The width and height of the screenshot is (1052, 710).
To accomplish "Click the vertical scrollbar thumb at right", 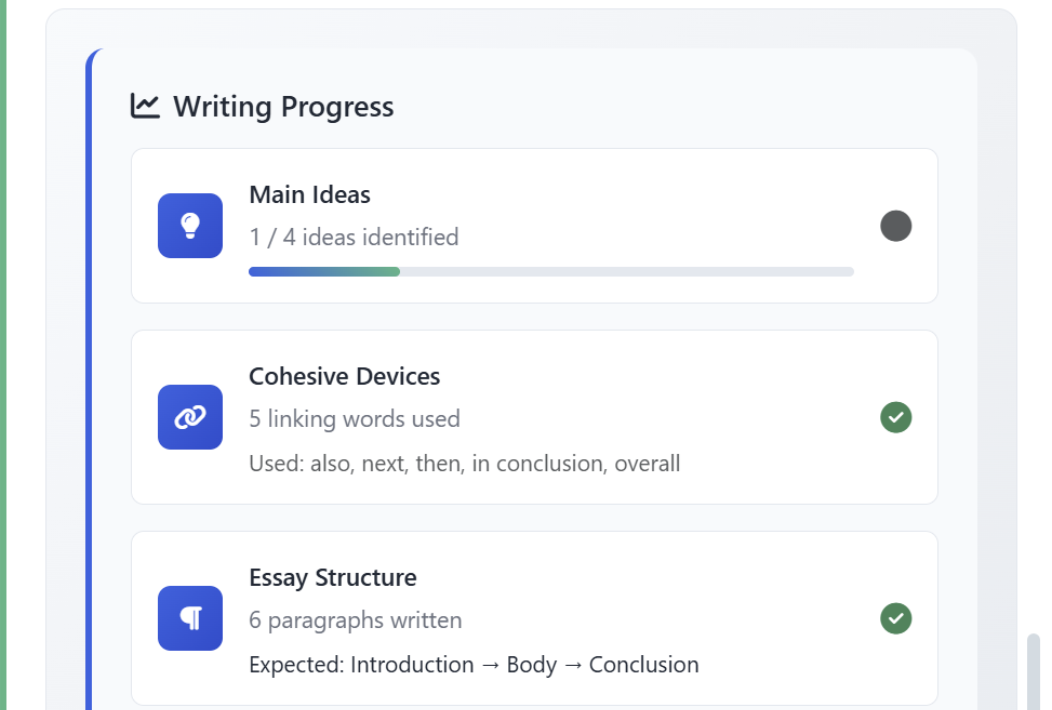I will click(1033, 671).
